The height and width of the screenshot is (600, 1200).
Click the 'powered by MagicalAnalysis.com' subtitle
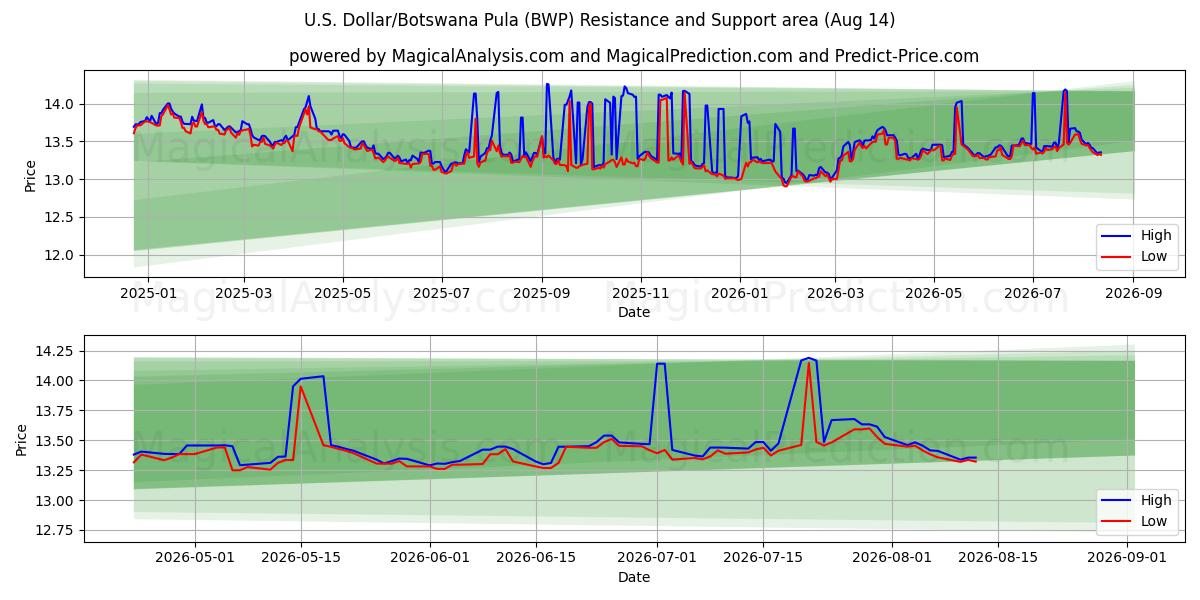[x=634, y=56]
